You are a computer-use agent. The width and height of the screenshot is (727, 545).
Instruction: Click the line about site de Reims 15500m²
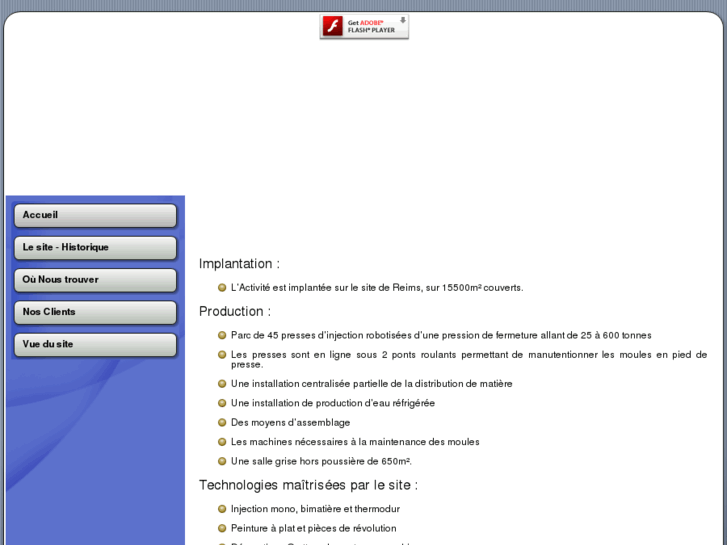(x=377, y=288)
